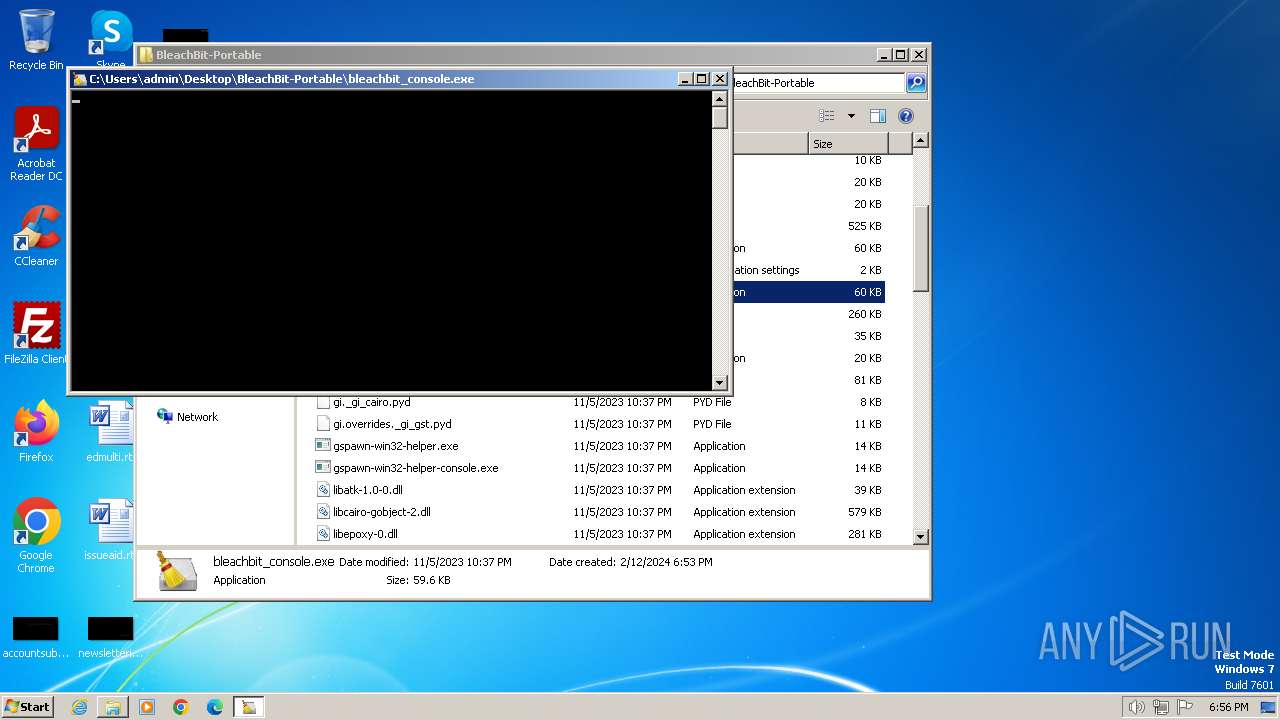Click the network tray icon
Image resolution: width=1280 pixels, height=720 pixels.
[x=1162, y=707]
